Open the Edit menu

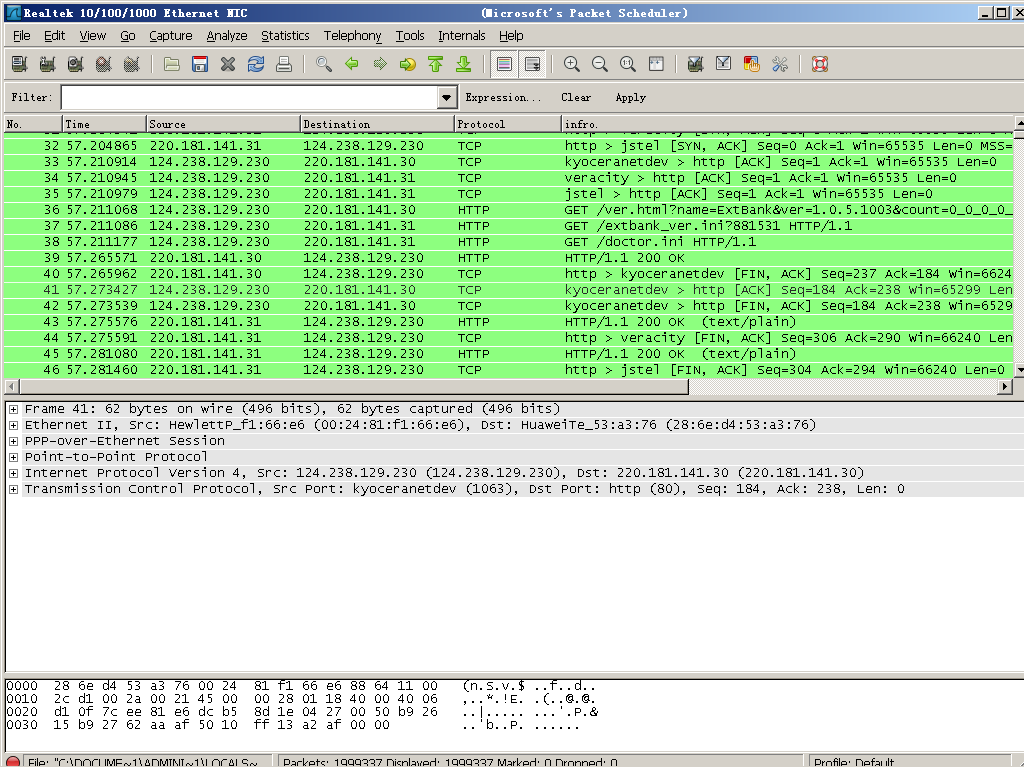[54, 36]
